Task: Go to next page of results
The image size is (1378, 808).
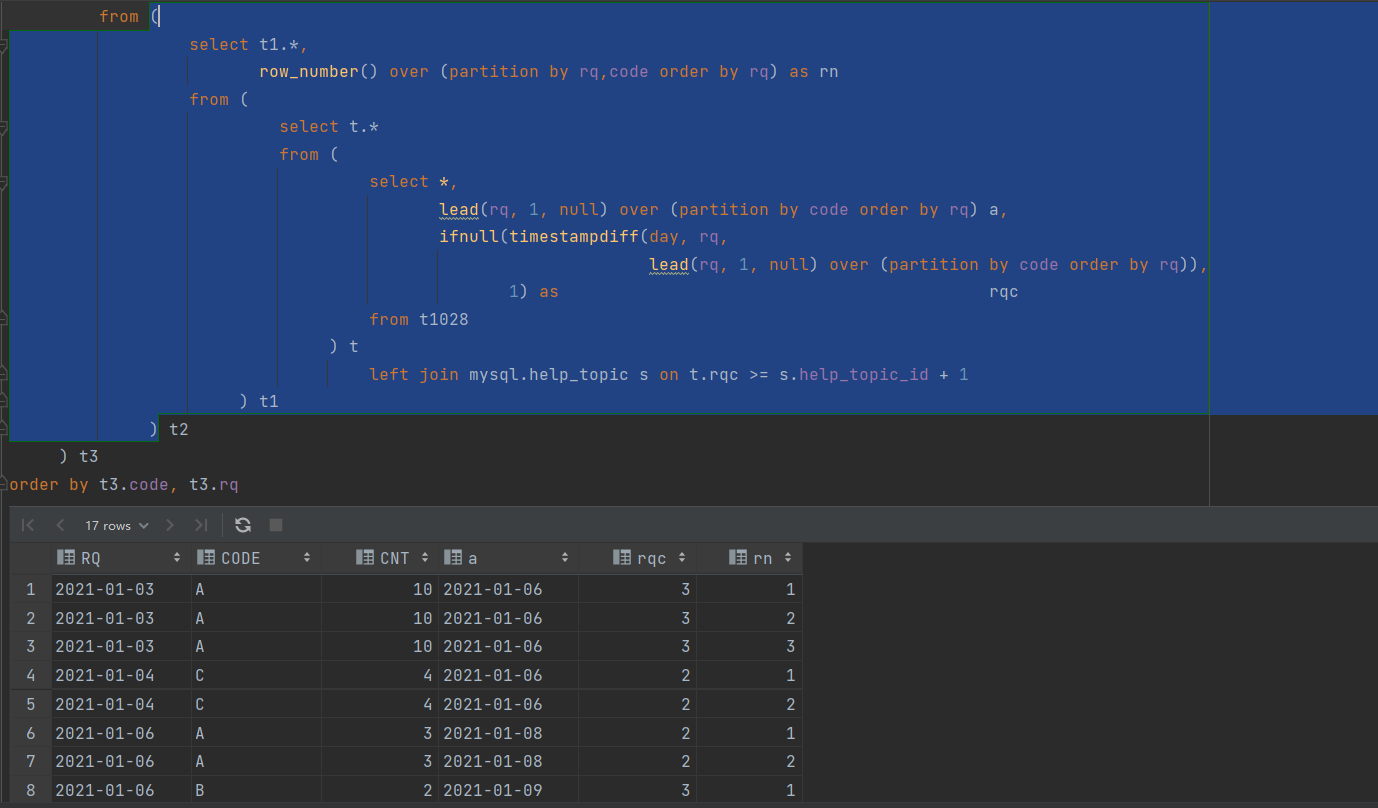Action: (x=170, y=525)
